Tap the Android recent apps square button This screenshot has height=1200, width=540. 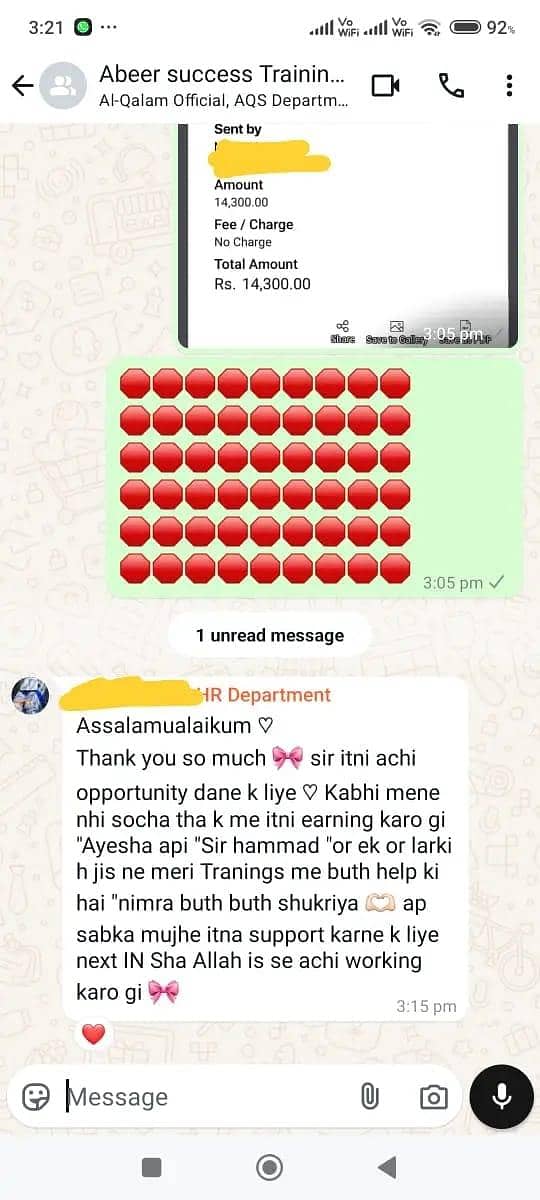(x=152, y=1167)
